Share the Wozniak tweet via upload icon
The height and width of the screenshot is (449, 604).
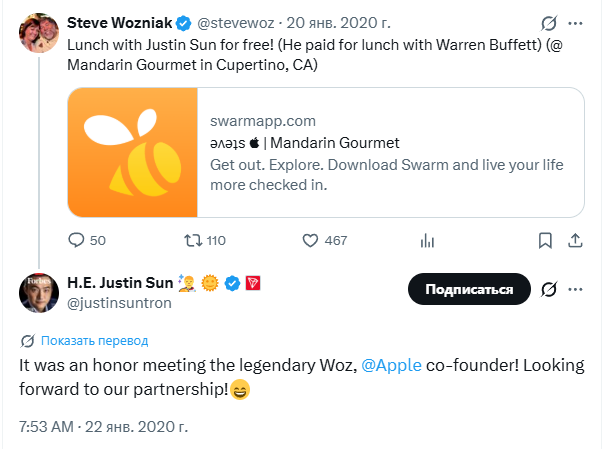point(575,240)
